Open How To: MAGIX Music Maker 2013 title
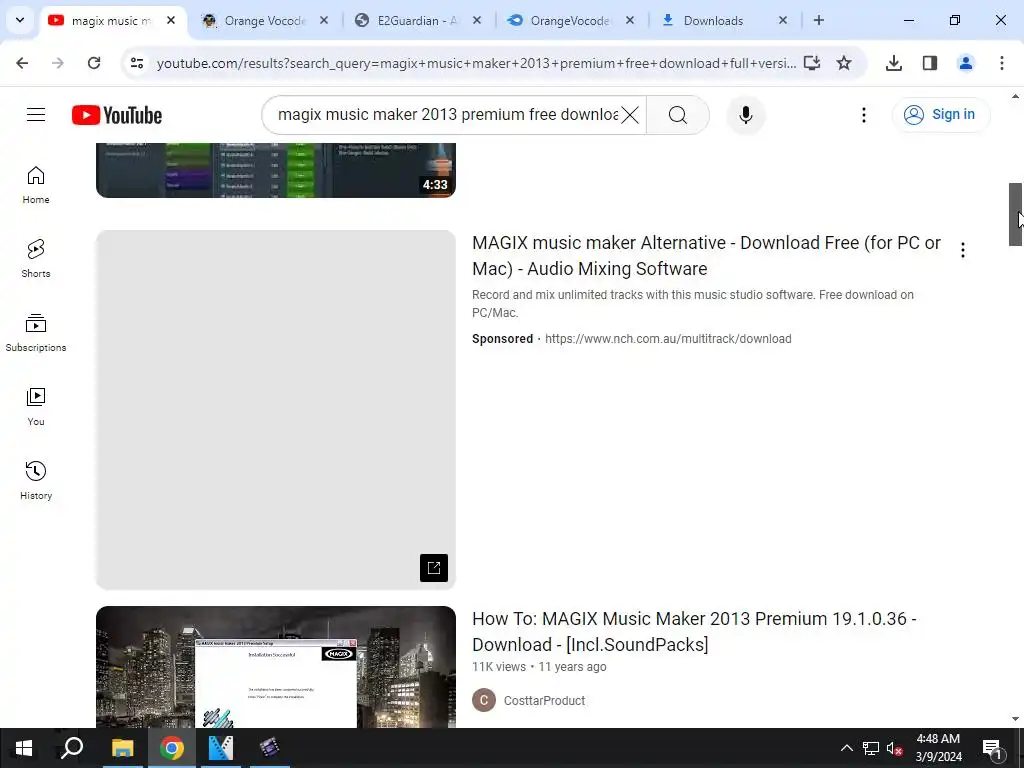This screenshot has width=1024, height=768. (694, 632)
